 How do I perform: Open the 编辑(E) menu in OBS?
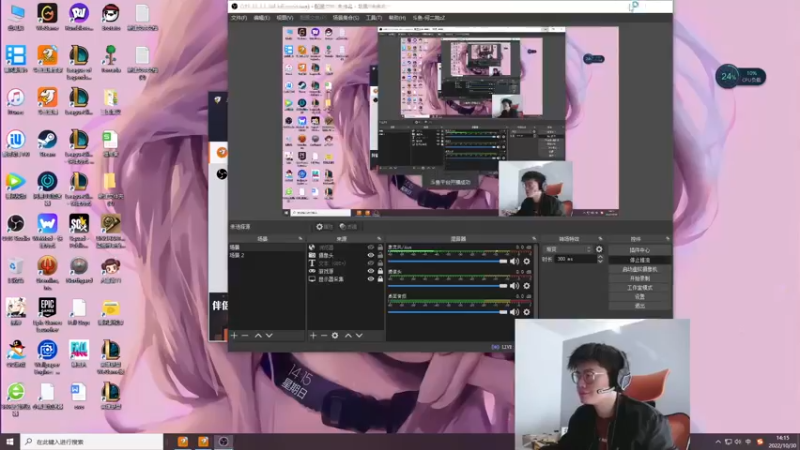[261, 18]
